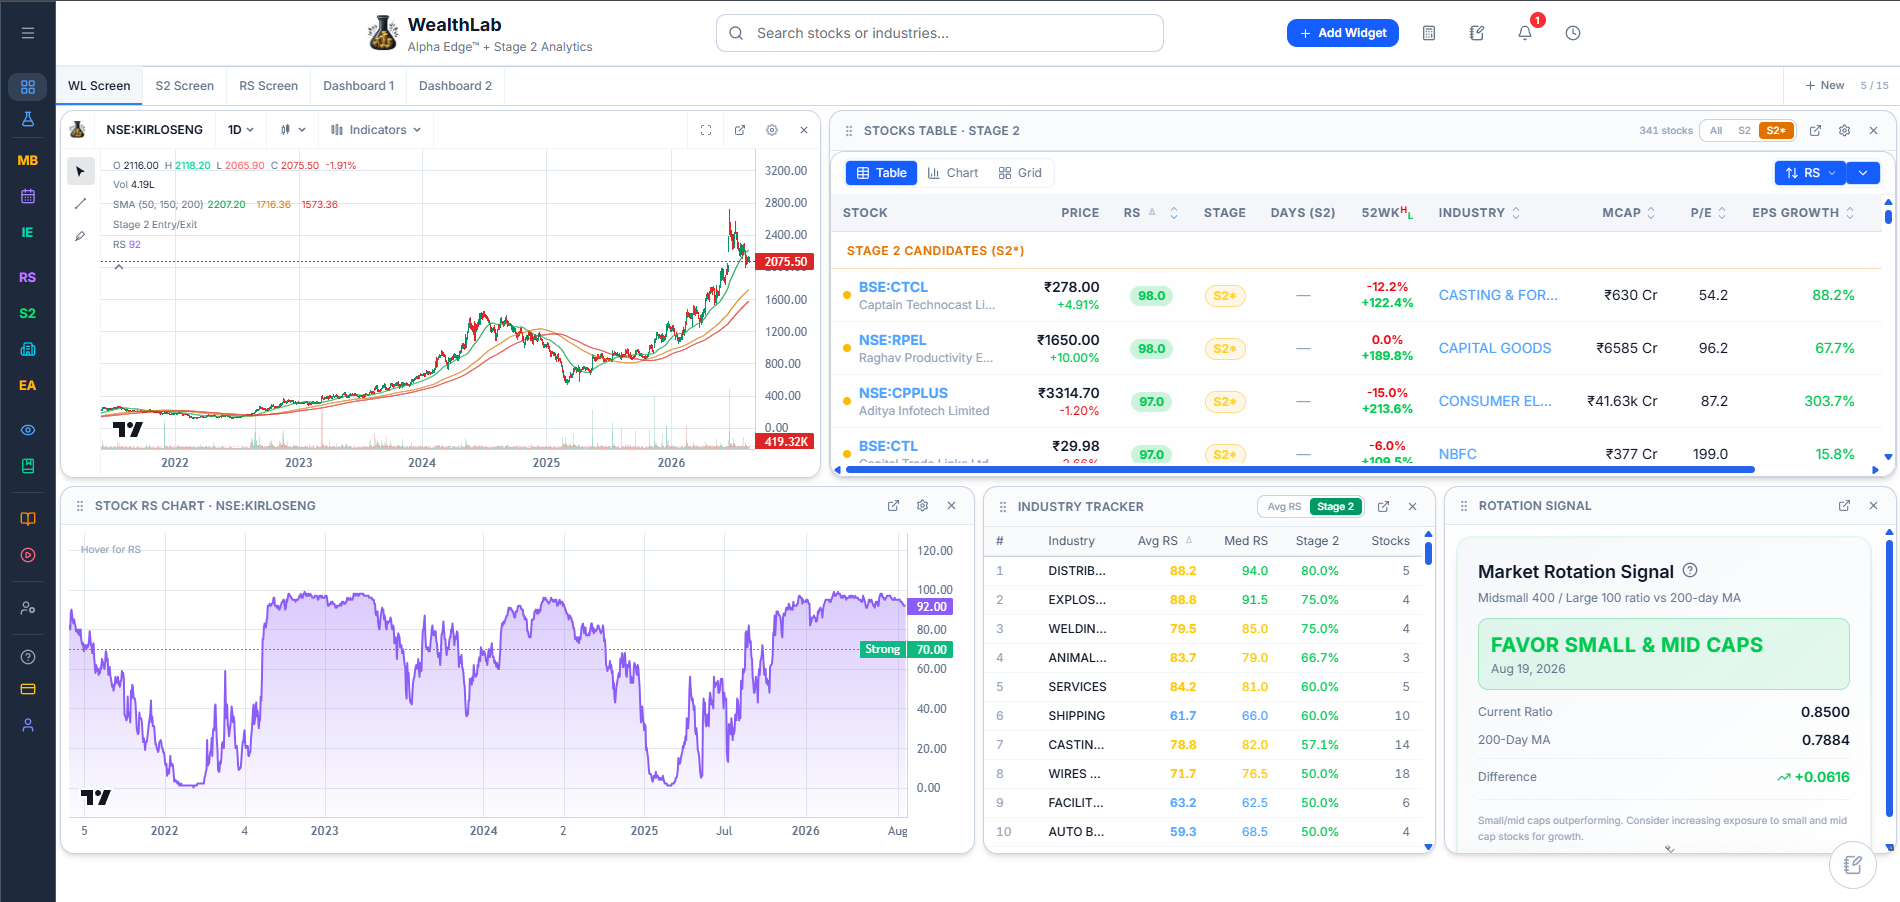The height and width of the screenshot is (902, 1900).
Task: Open the calculator icon in the header
Action: click(1429, 33)
